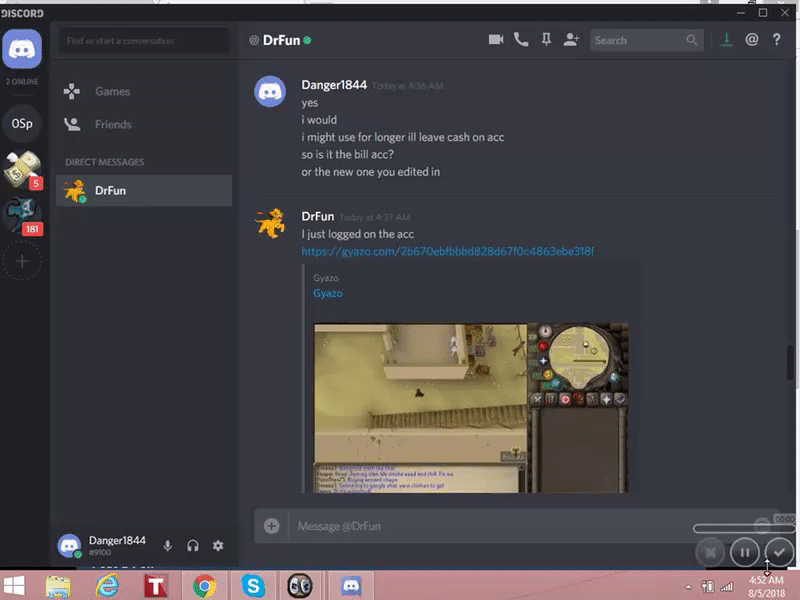Click the network signal tray icon

click(727, 587)
